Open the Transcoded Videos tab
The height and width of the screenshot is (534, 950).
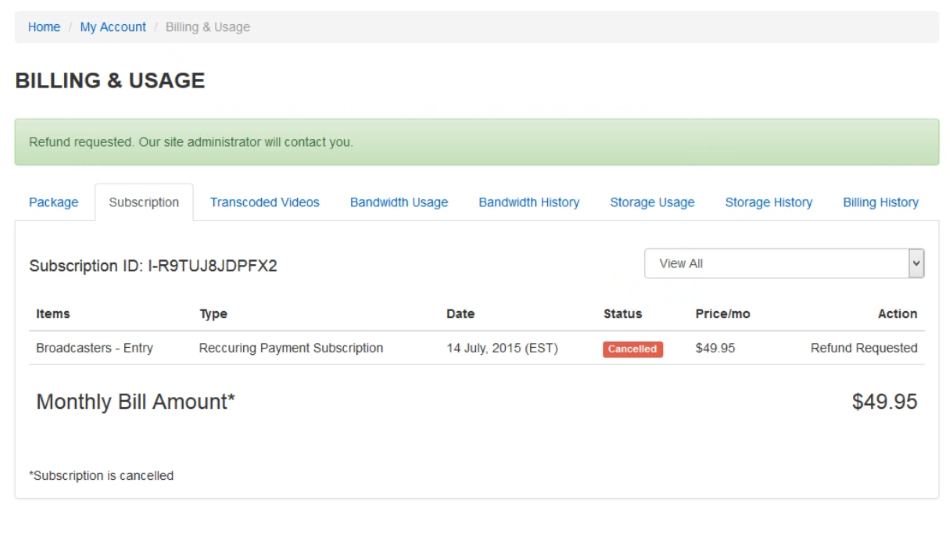pyautogui.click(x=264, y=202)
